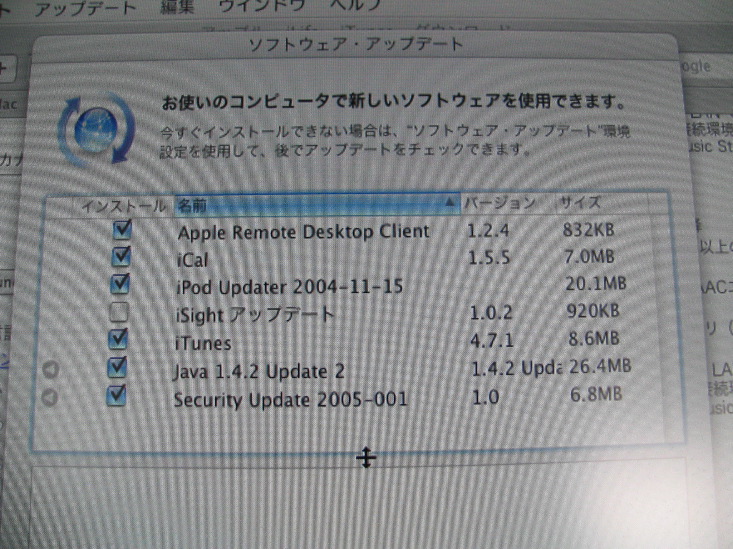Uncheck the iTunes install checkbox

[118, 339]
